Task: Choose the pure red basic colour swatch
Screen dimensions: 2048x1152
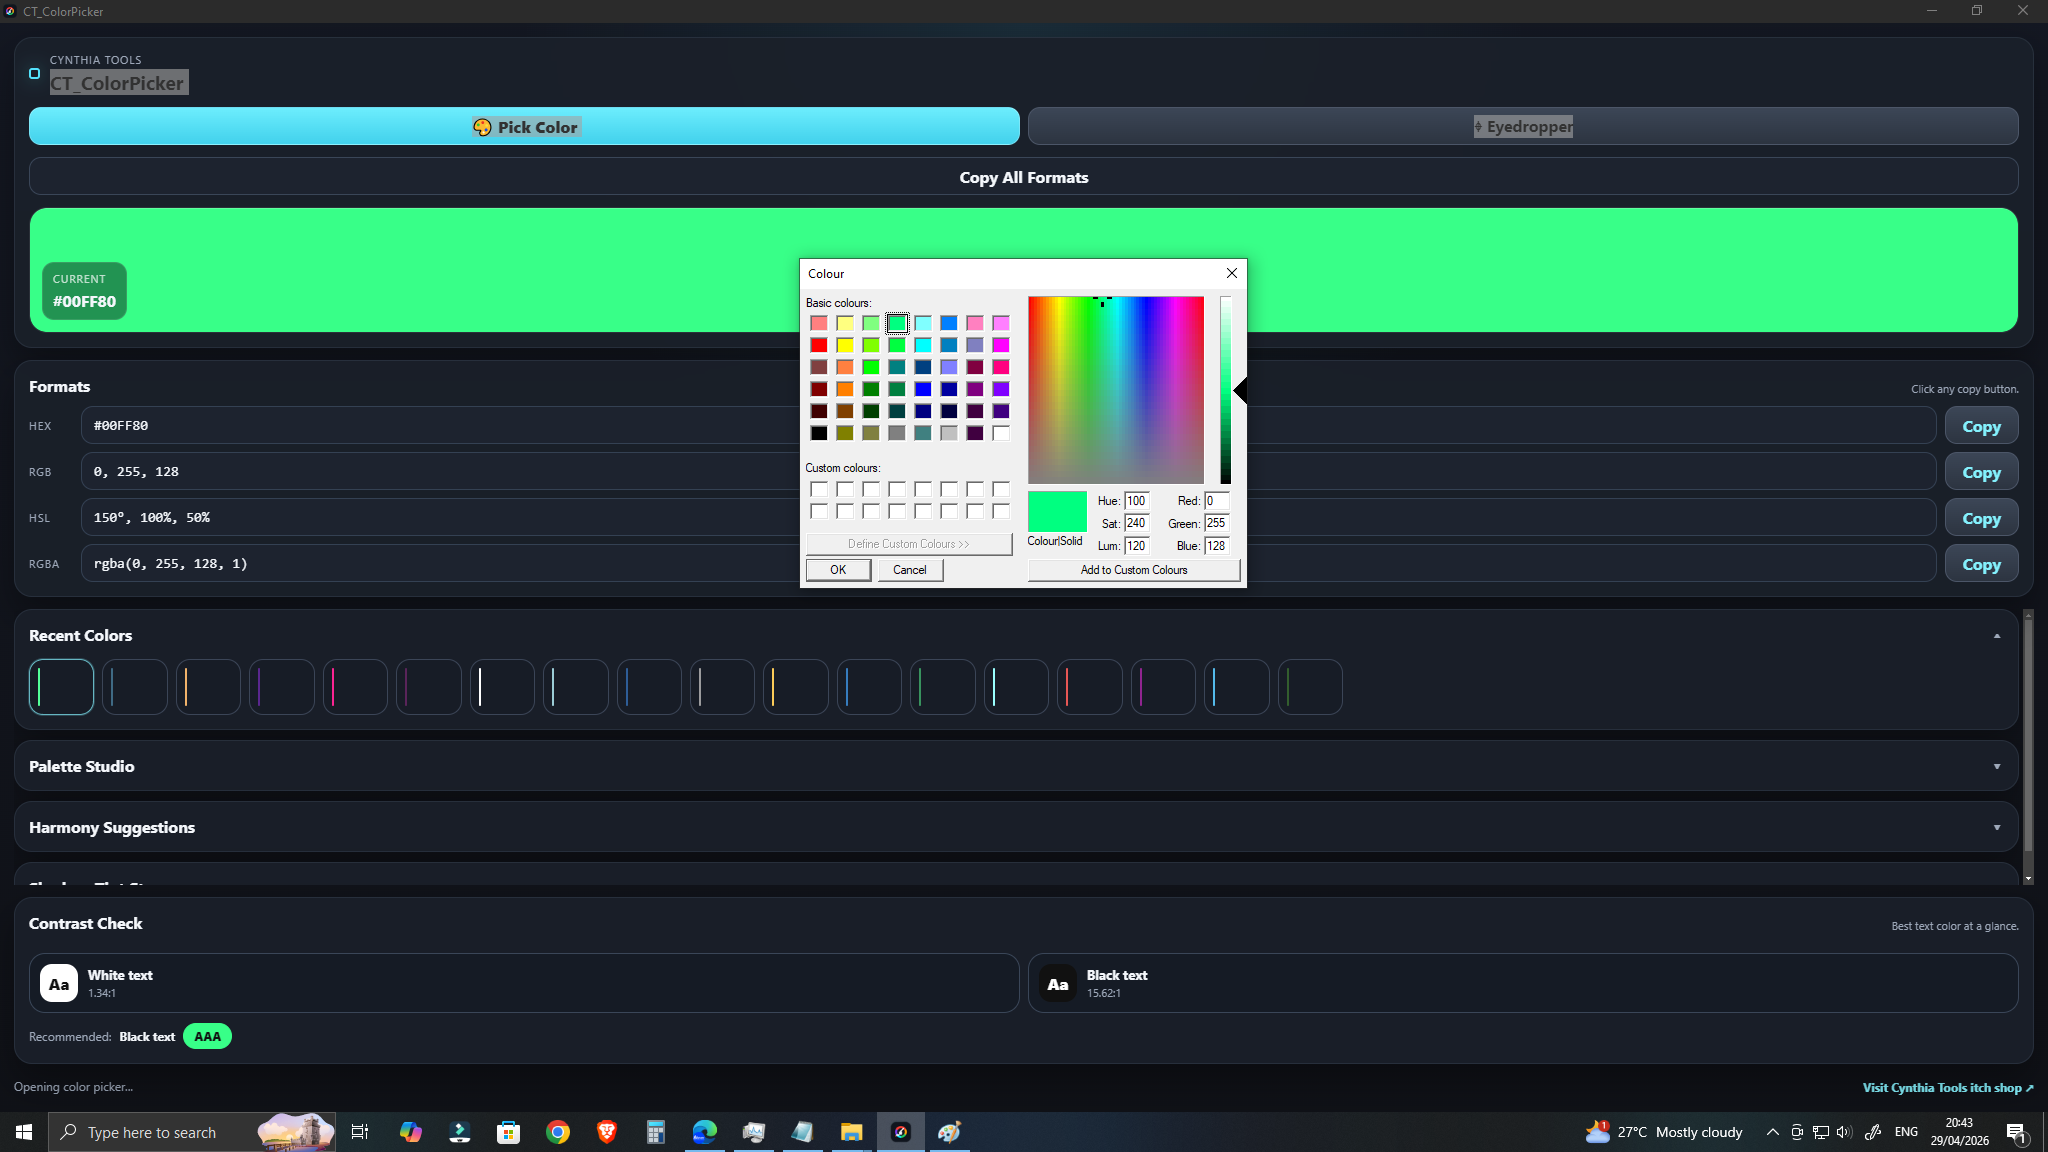Action: [819, 345]
